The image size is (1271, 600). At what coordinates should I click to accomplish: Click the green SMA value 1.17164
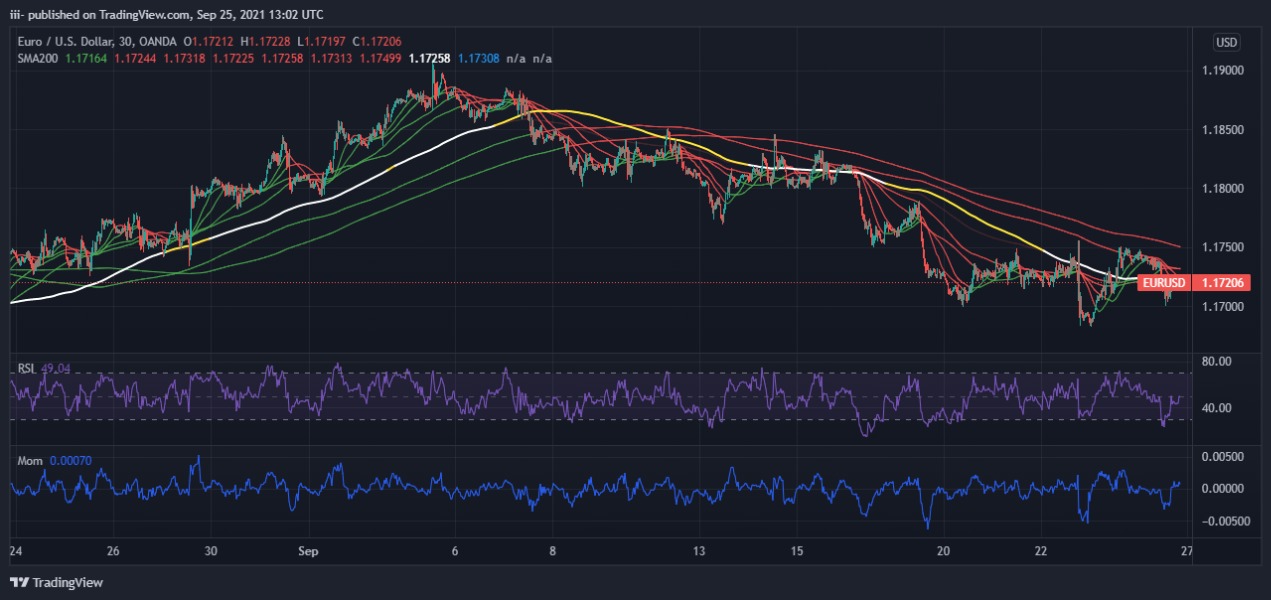[86, 59]
